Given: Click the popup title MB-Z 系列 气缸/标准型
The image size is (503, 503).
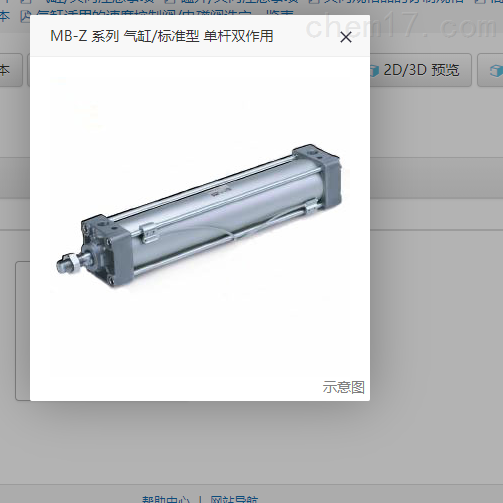Looking at the screenshot, I should tap(162, 36).
